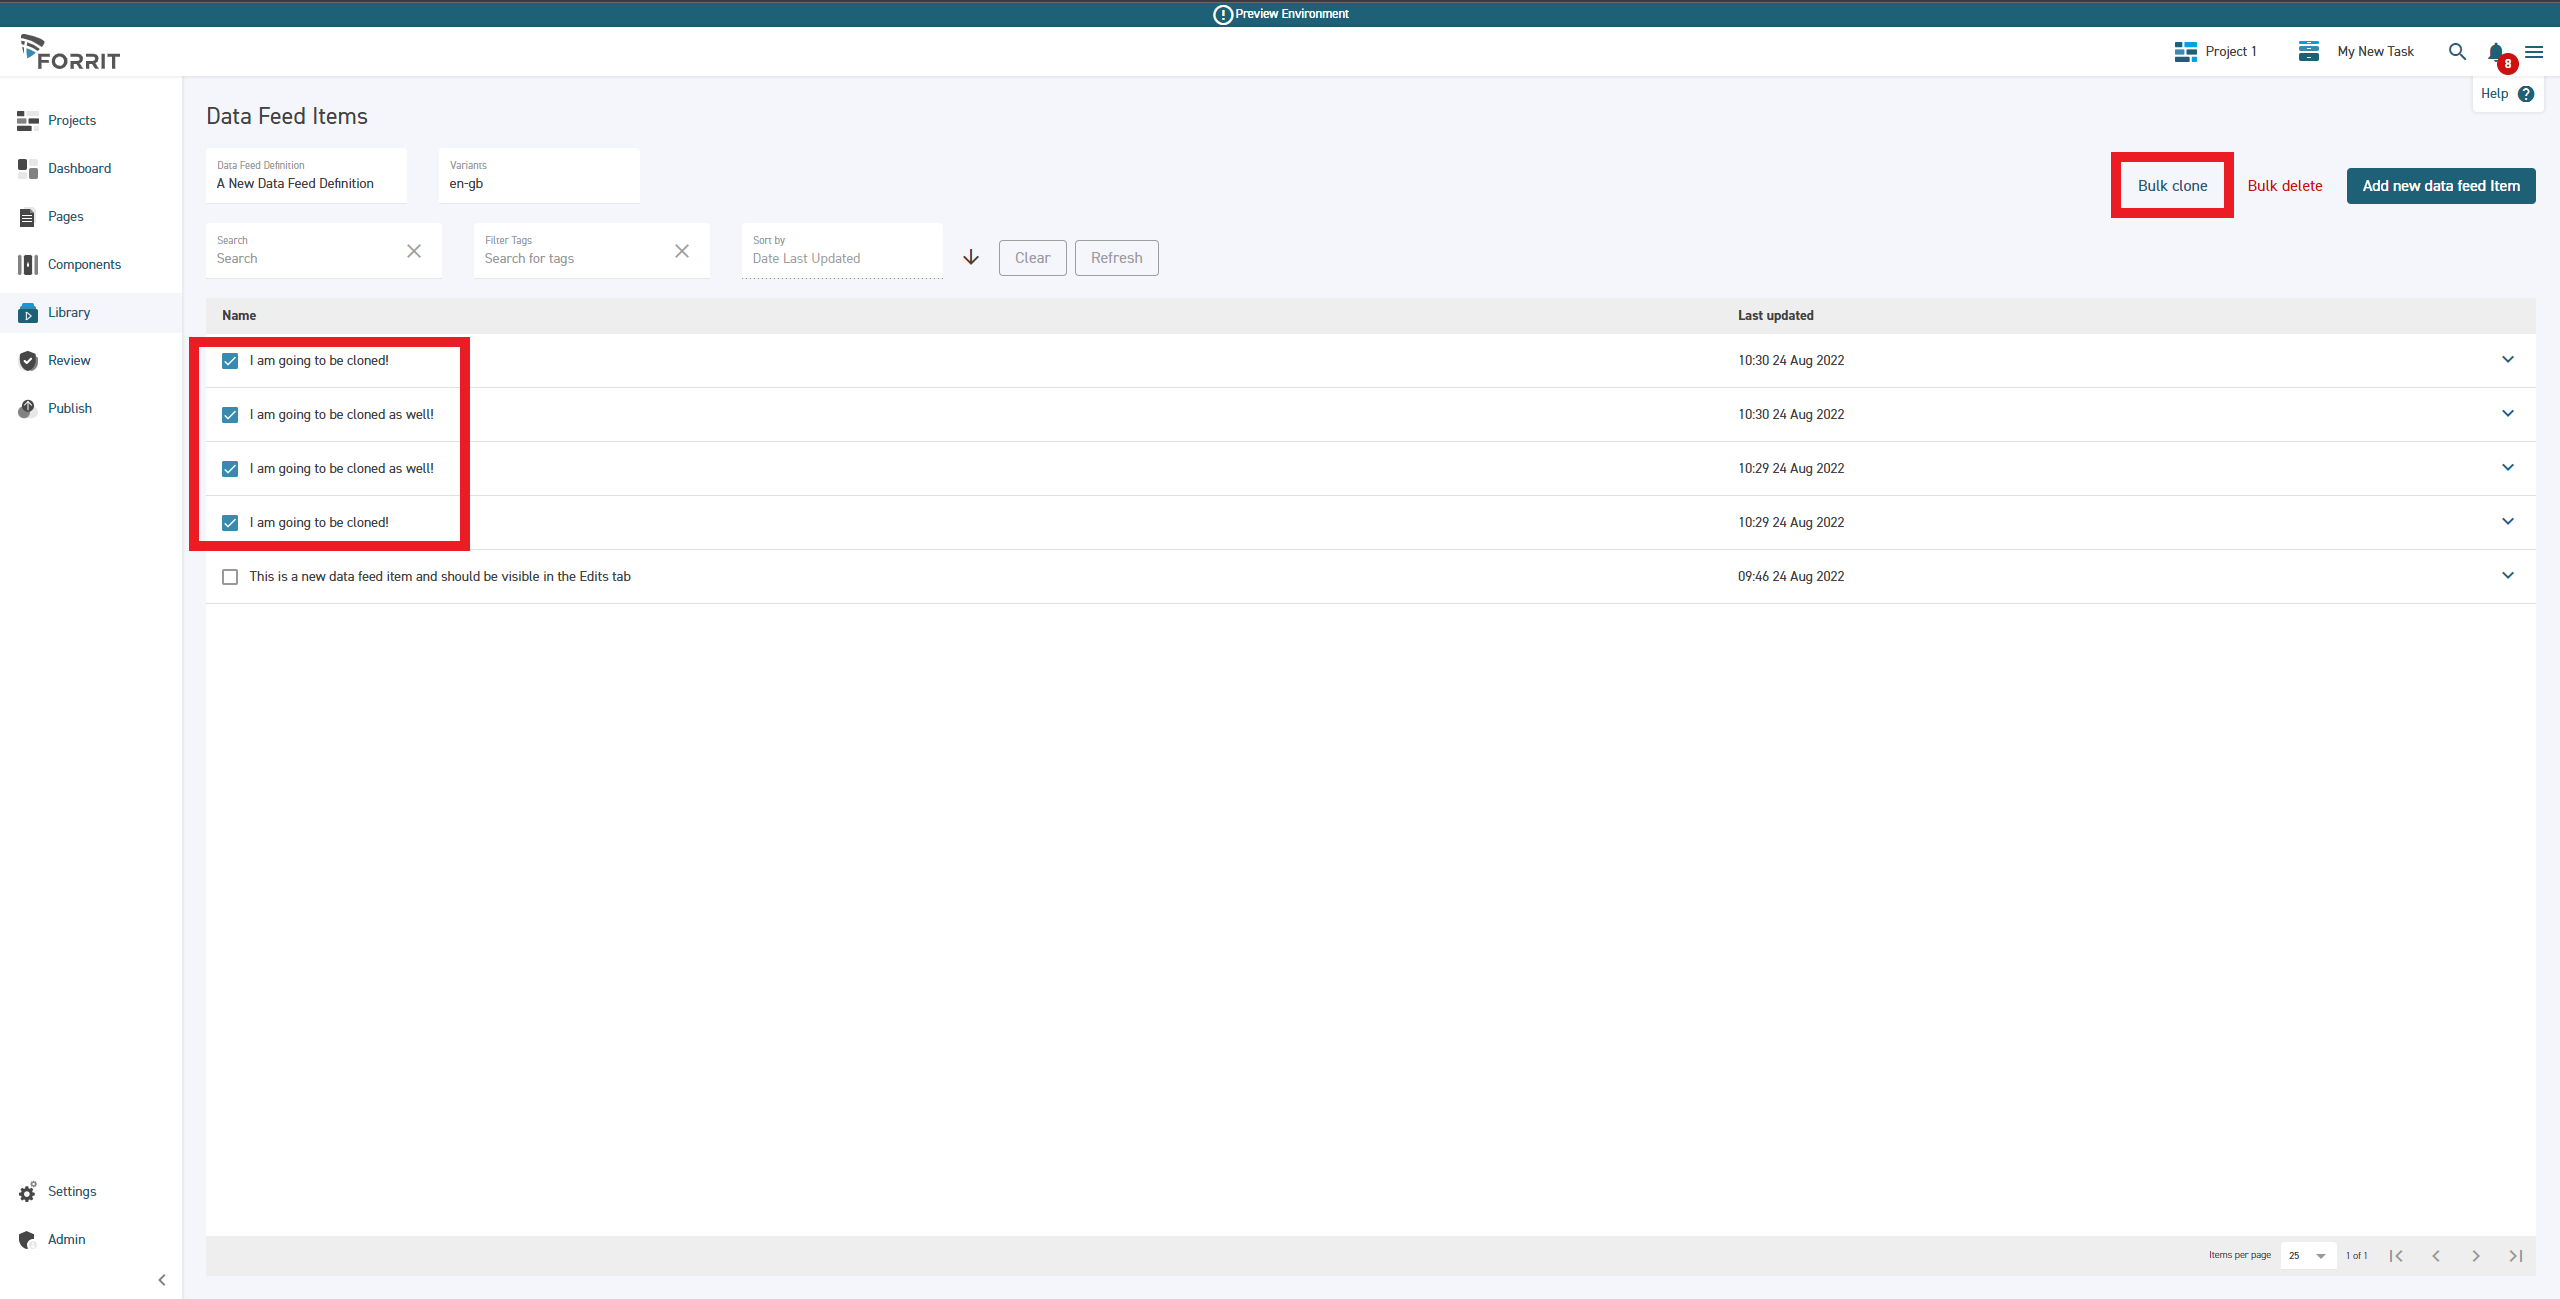This screenshot has width=2560, height=1299.
Task: Open the Items per page dropdown
Action: [x=2308, y=1256]
